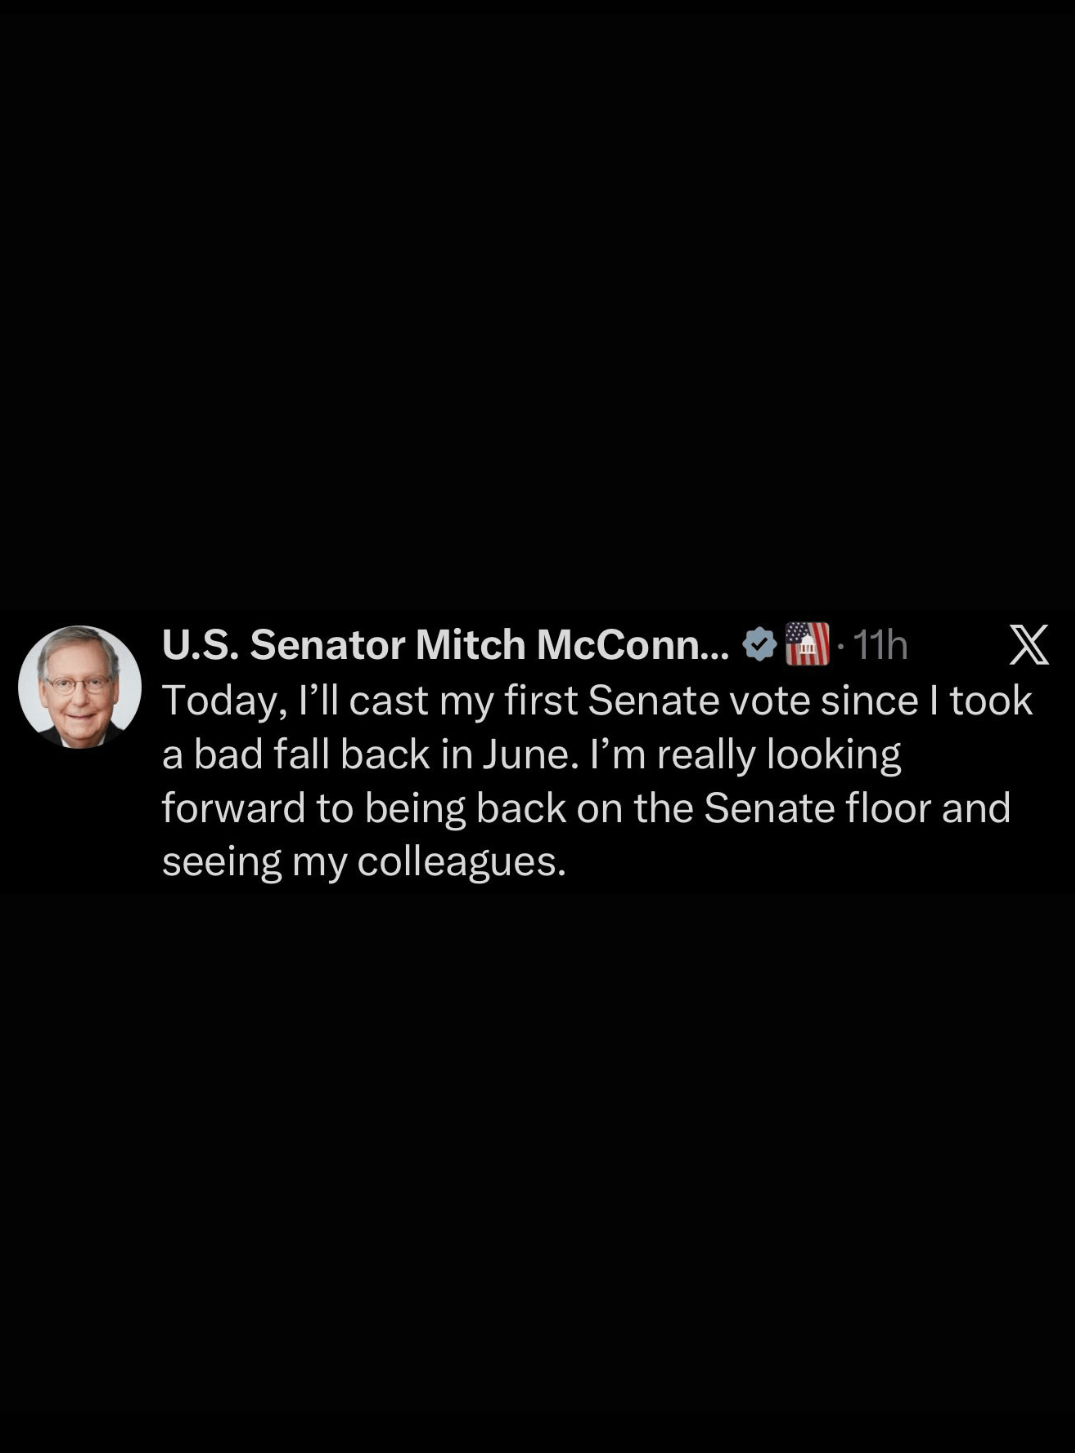Open the tweet author's profile picture
This screenshot has height=1453, width=1075.
pos(79,687)
